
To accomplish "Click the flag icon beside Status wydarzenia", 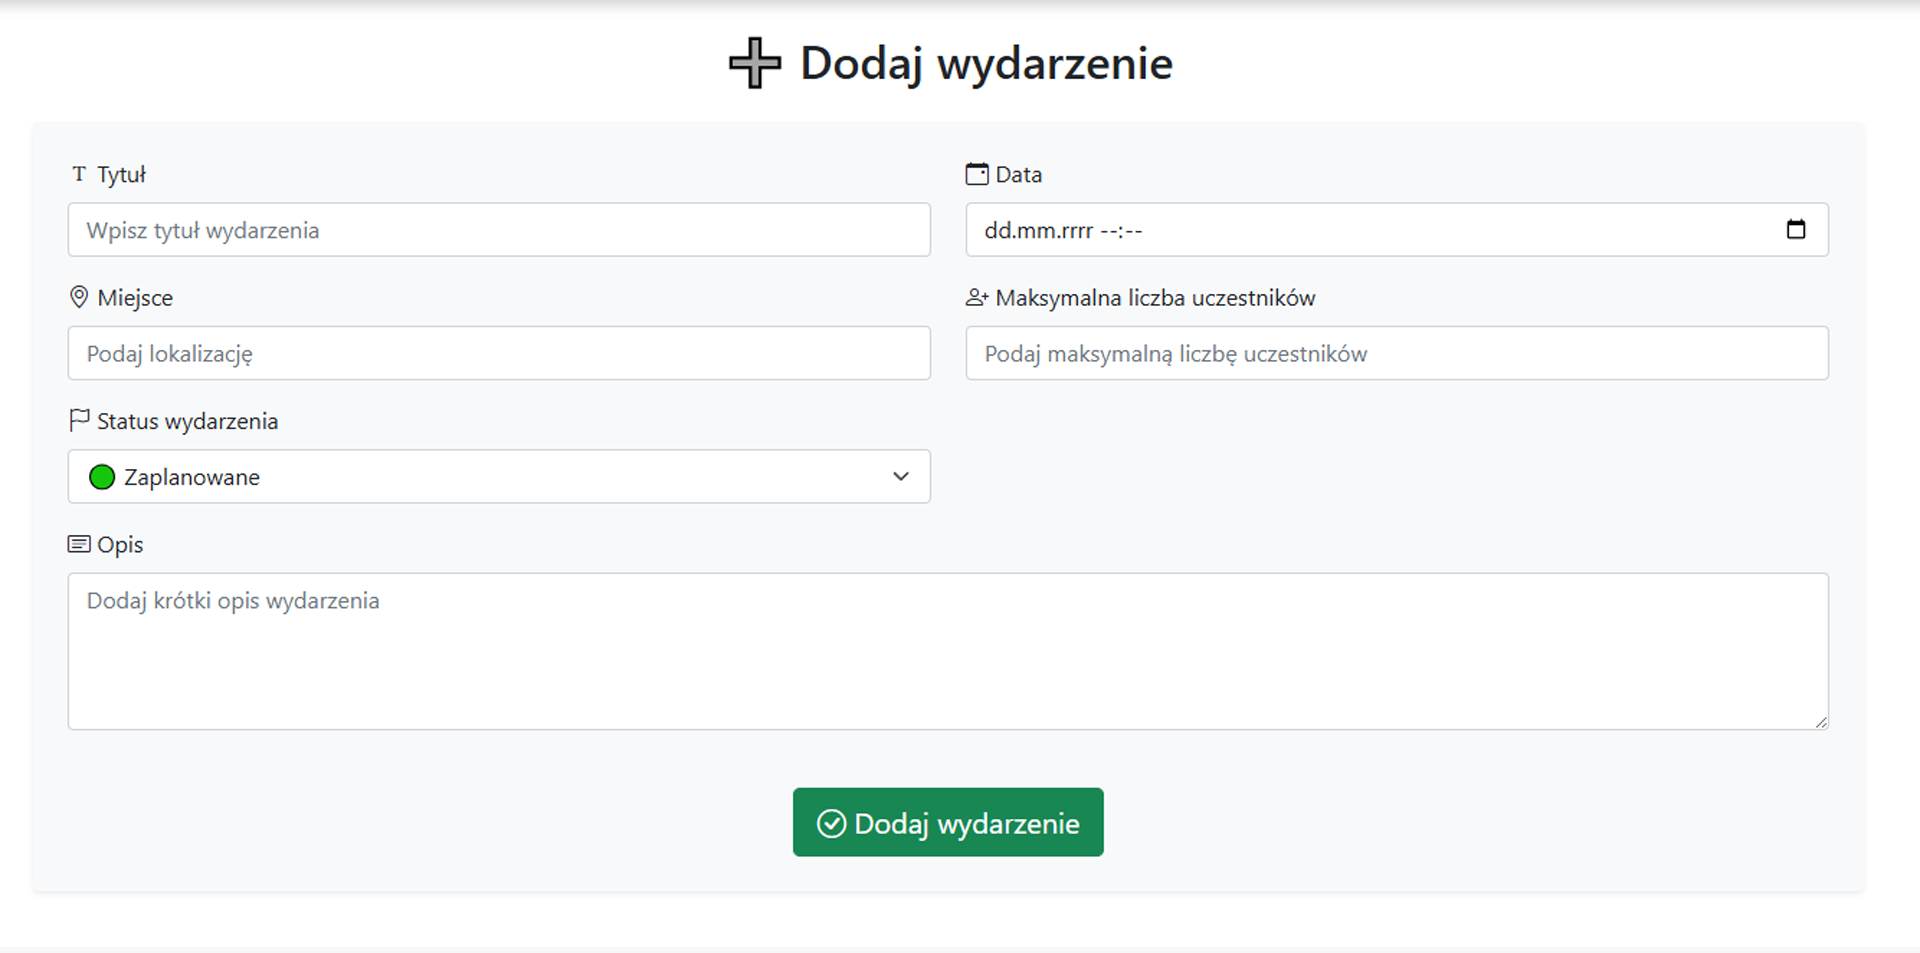I will coord(79,420).
